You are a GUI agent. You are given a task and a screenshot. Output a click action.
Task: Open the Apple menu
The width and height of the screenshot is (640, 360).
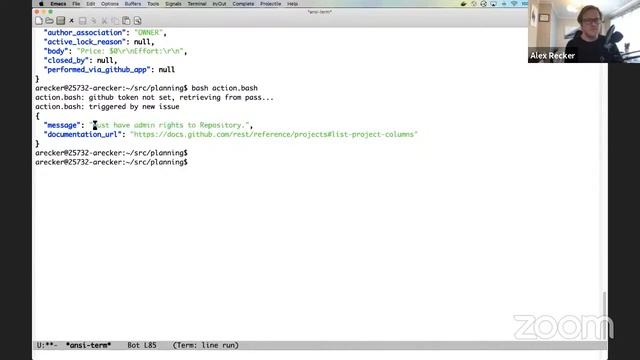point(41,4)
